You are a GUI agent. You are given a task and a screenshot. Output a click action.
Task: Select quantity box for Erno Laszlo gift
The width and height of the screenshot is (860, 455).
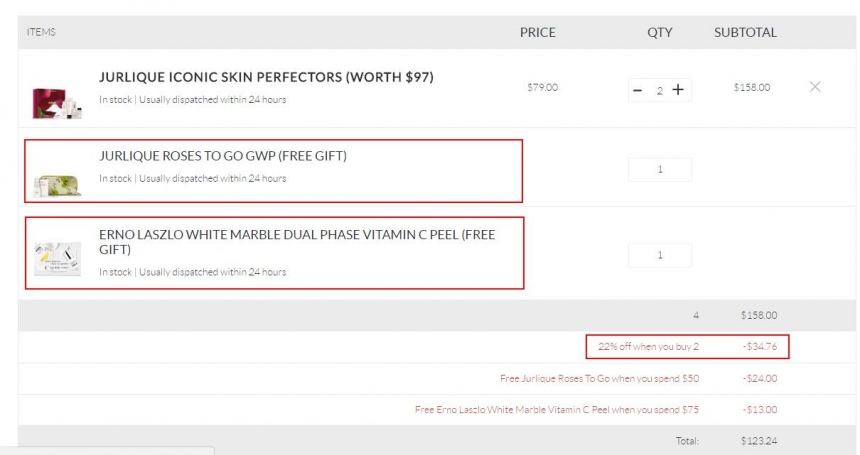(660, 255)
